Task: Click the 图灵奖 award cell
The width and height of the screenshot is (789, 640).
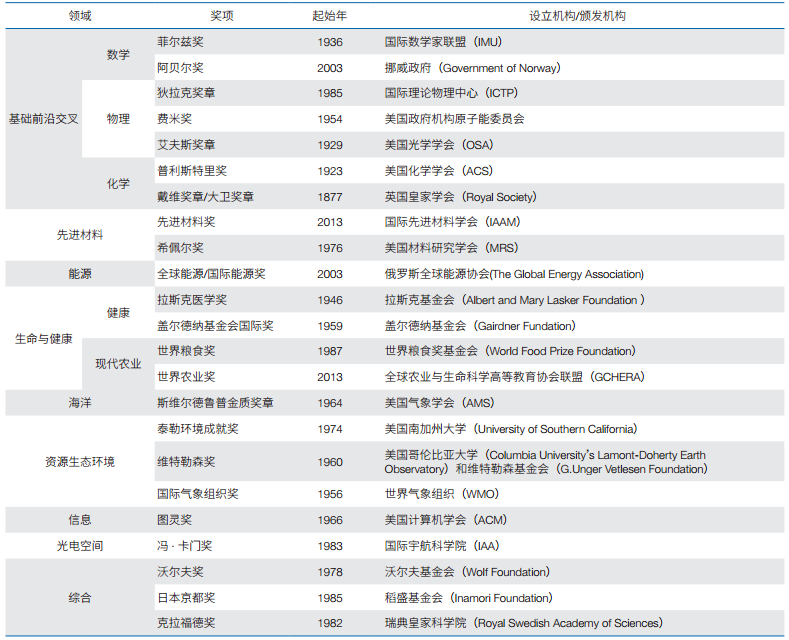Action: (175, 520)
